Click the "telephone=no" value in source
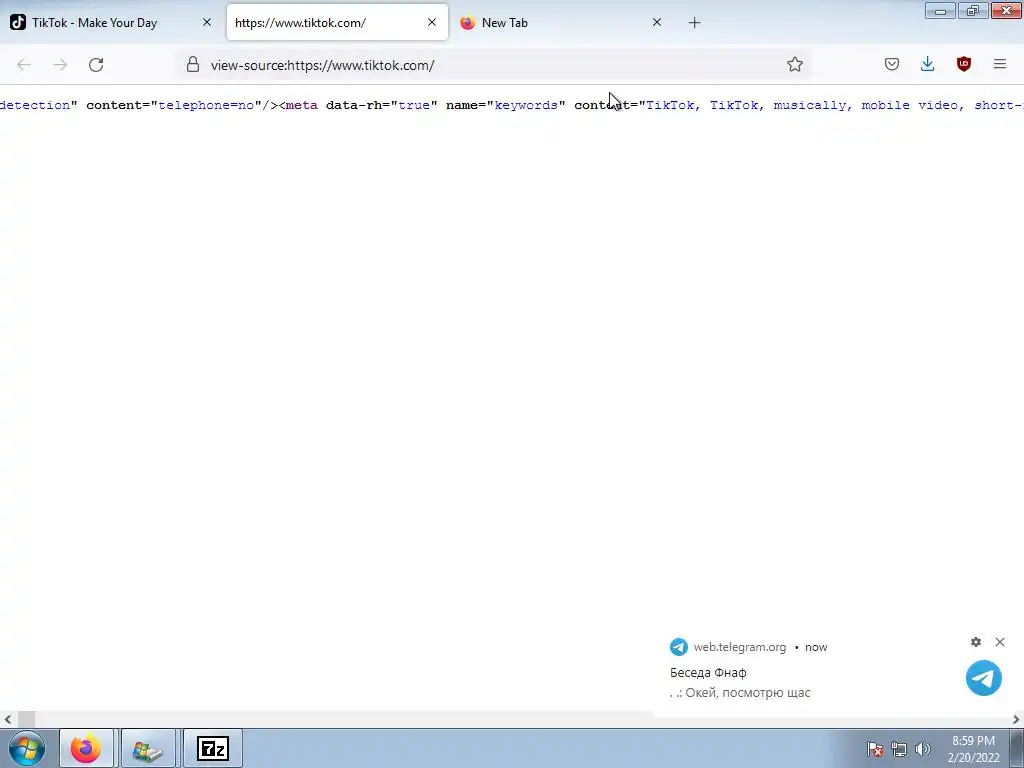Screen dimensions: 1024x768 coord(206,105)
